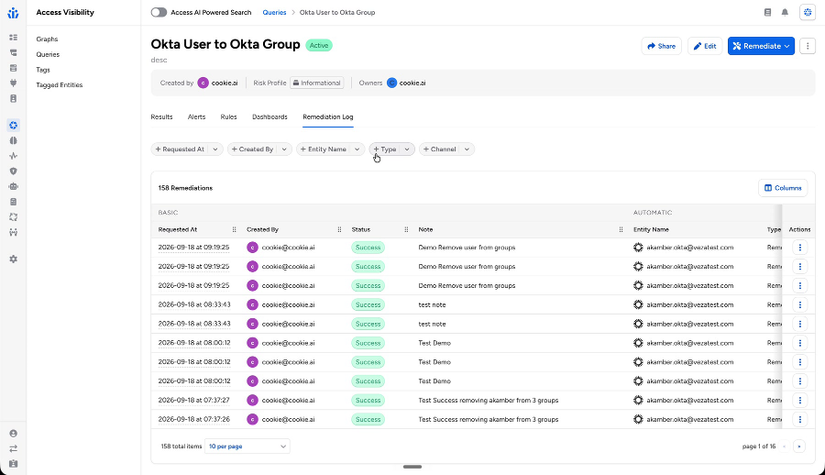Screen dimensions: 825x475
Task: Open row actions for first Demo Remove user row
Action: pyautogui.click(x=800, y=247)
